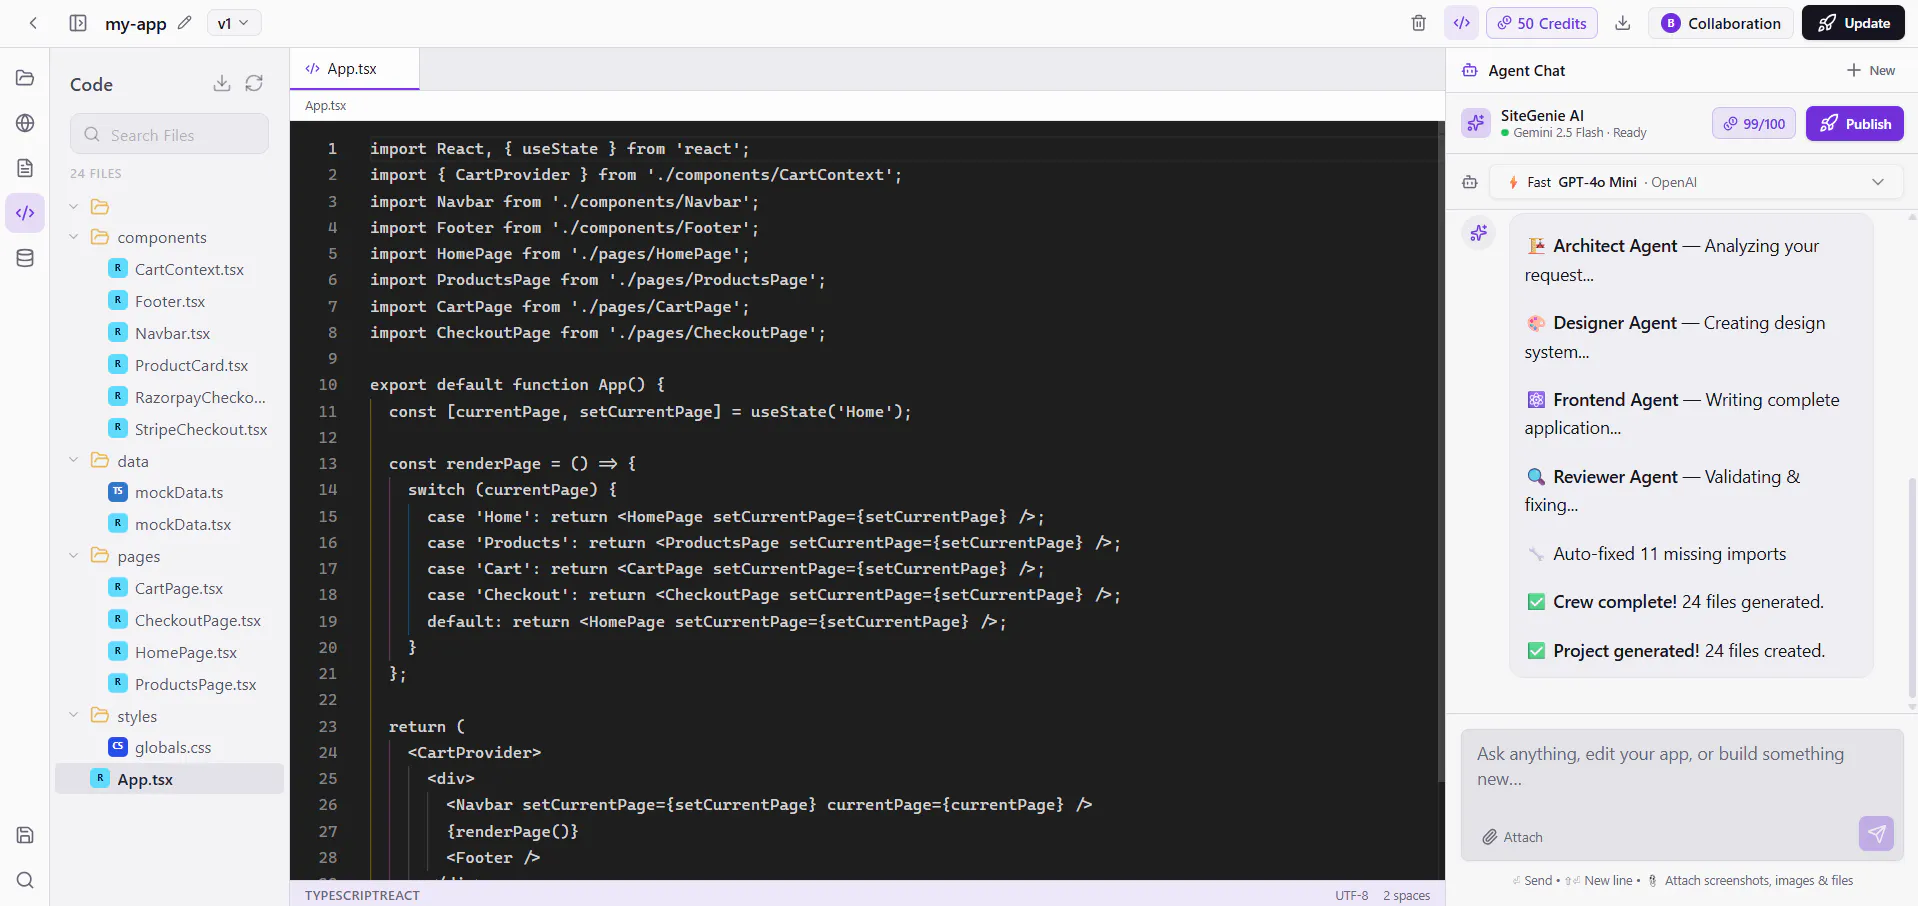
Task: Open the v1 version dropdown
Action: tap(234, 23)
